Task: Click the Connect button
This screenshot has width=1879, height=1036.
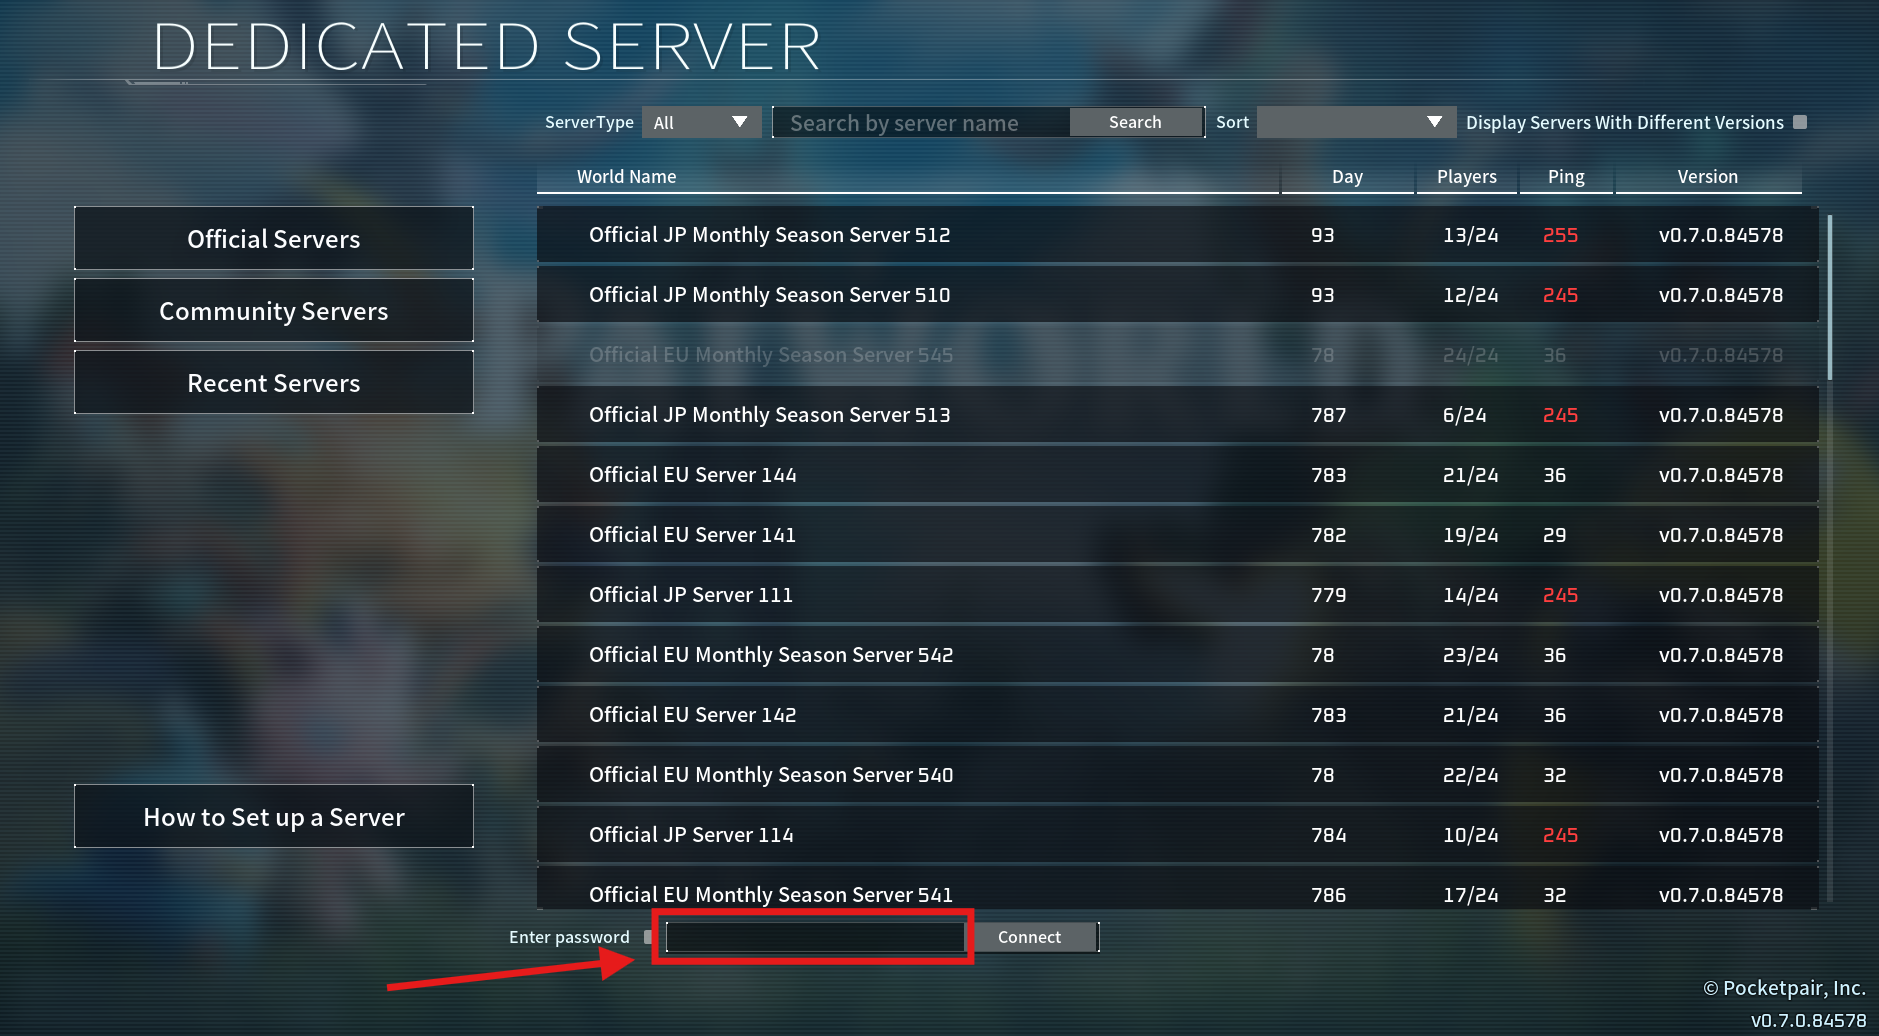Action: (1035, 937)
